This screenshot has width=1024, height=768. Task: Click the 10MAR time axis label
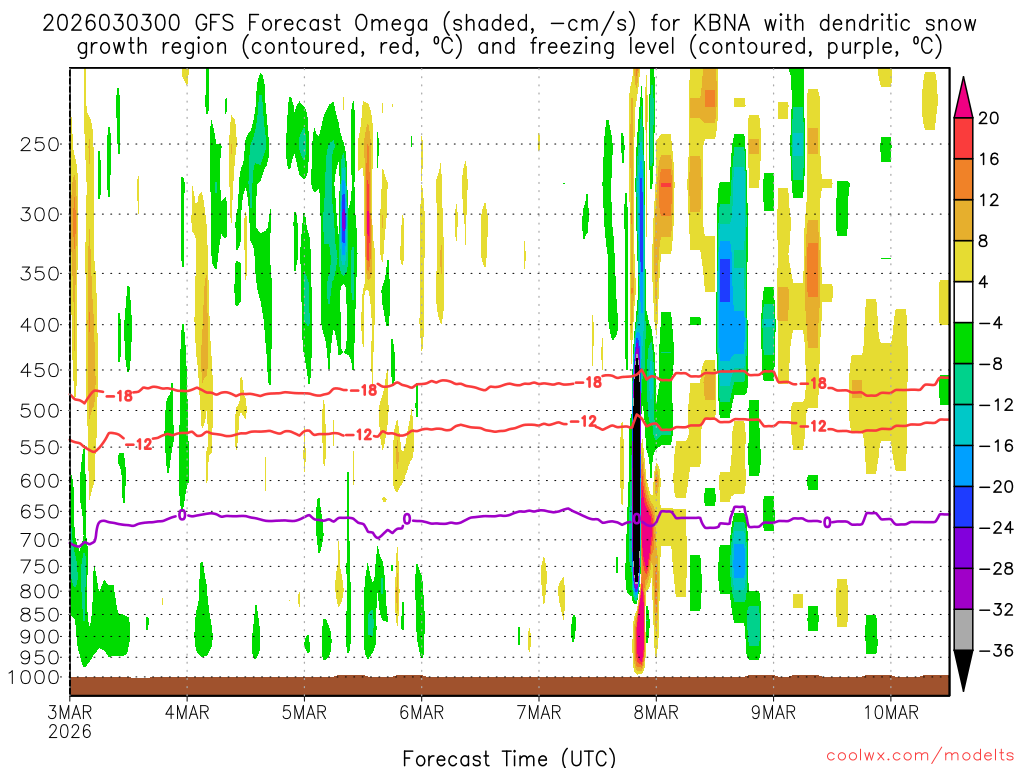click(x=891, y=712)
